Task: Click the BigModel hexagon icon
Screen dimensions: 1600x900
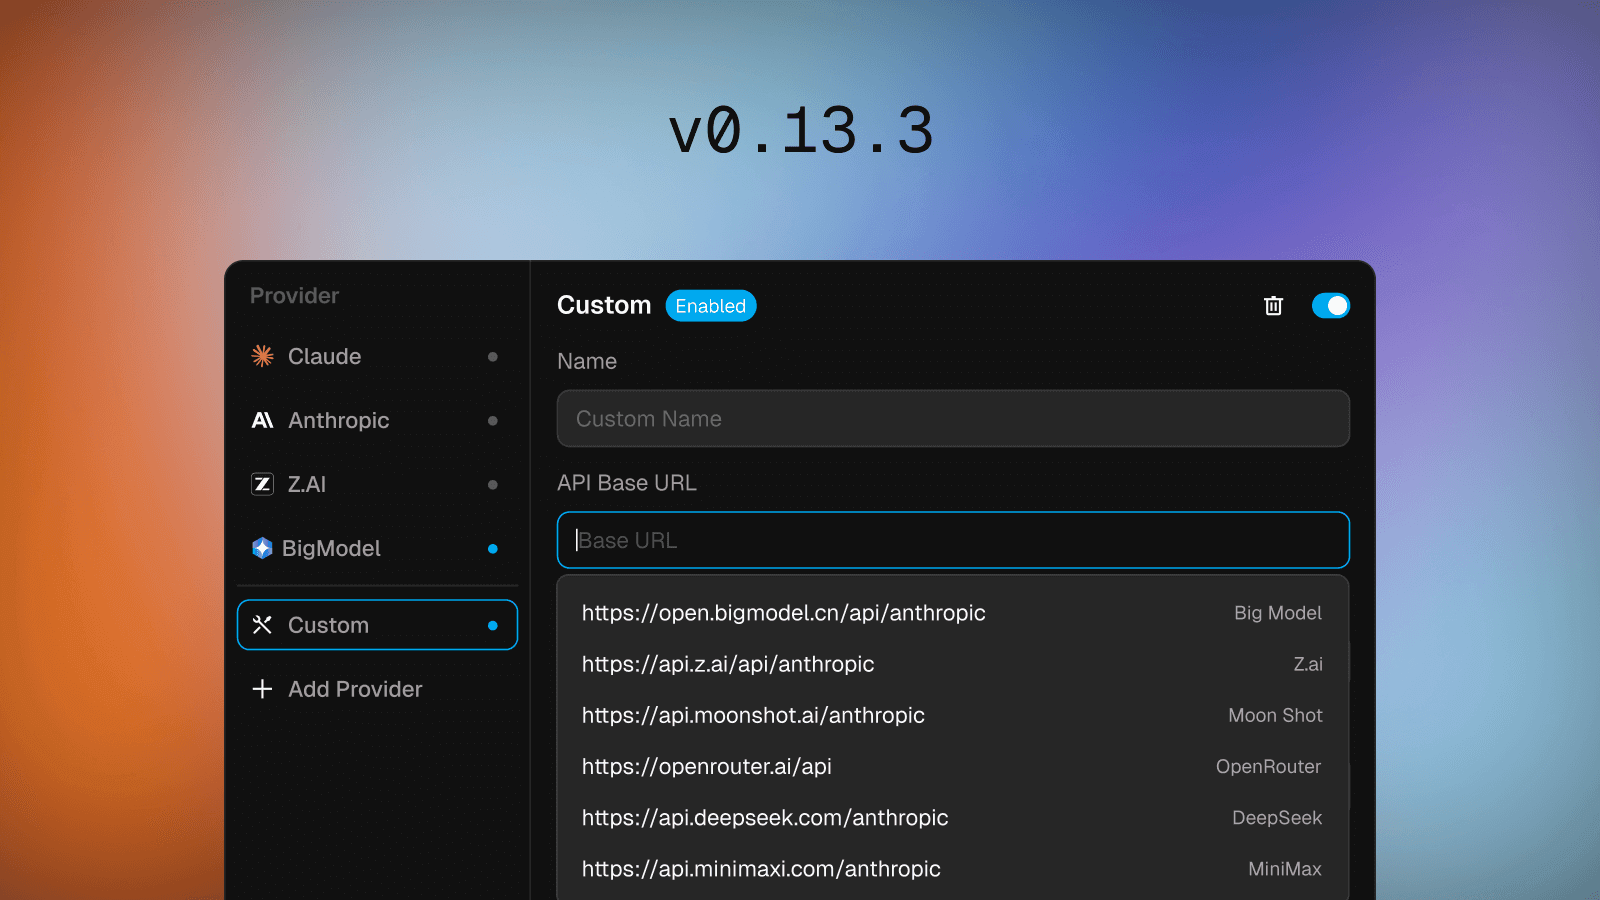Action: pos(262,548)
